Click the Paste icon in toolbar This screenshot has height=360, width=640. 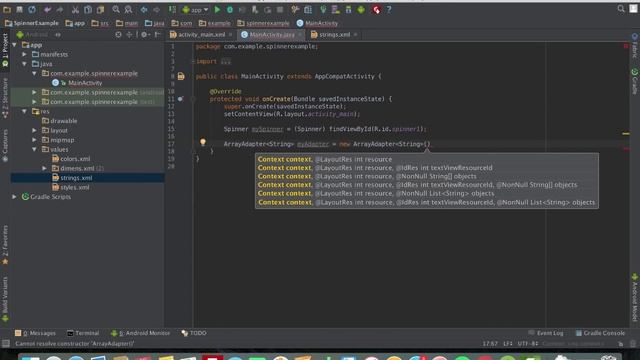click(x=100, y=9)
